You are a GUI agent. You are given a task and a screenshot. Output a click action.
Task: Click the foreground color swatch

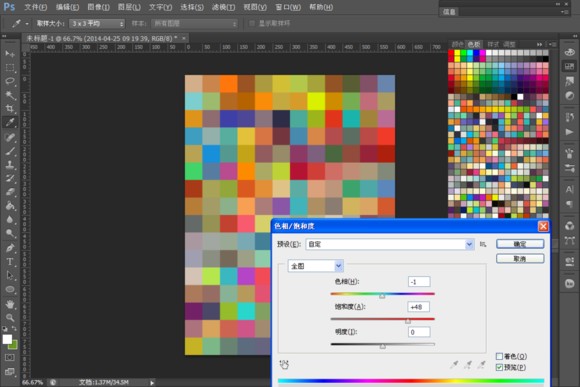7,339
